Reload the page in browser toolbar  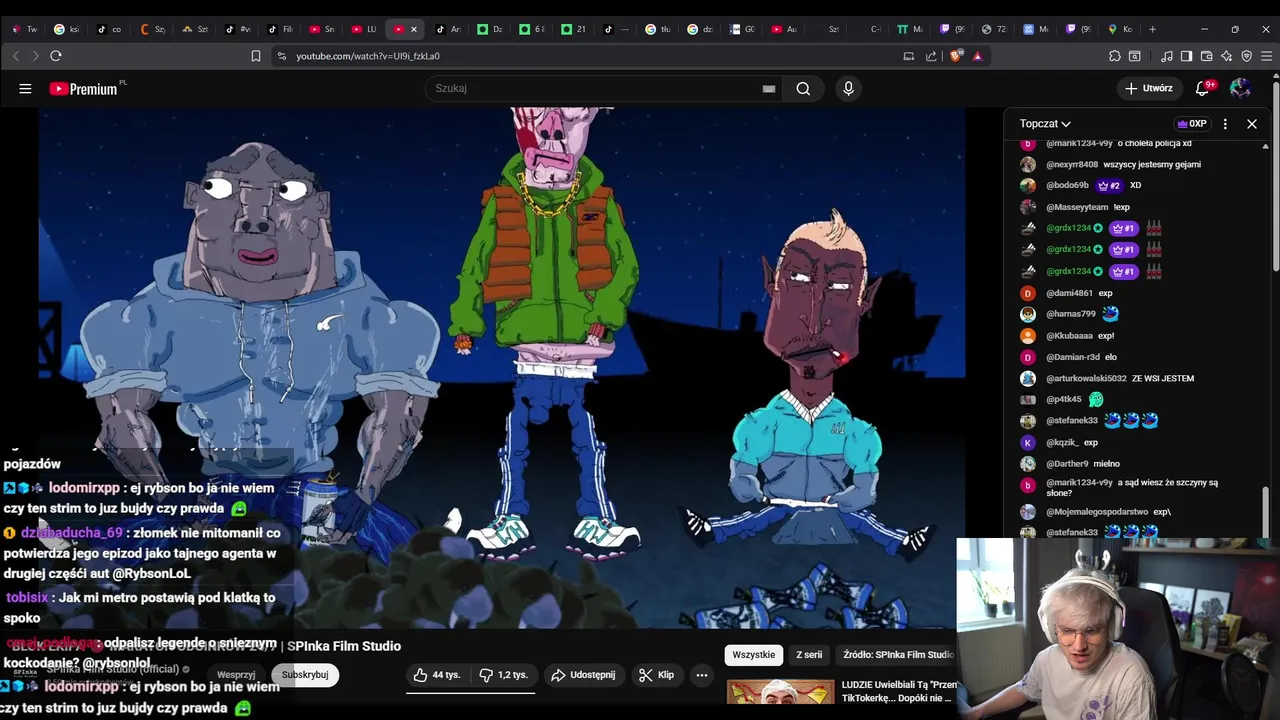pyautogui.click(x=56, y=56)
